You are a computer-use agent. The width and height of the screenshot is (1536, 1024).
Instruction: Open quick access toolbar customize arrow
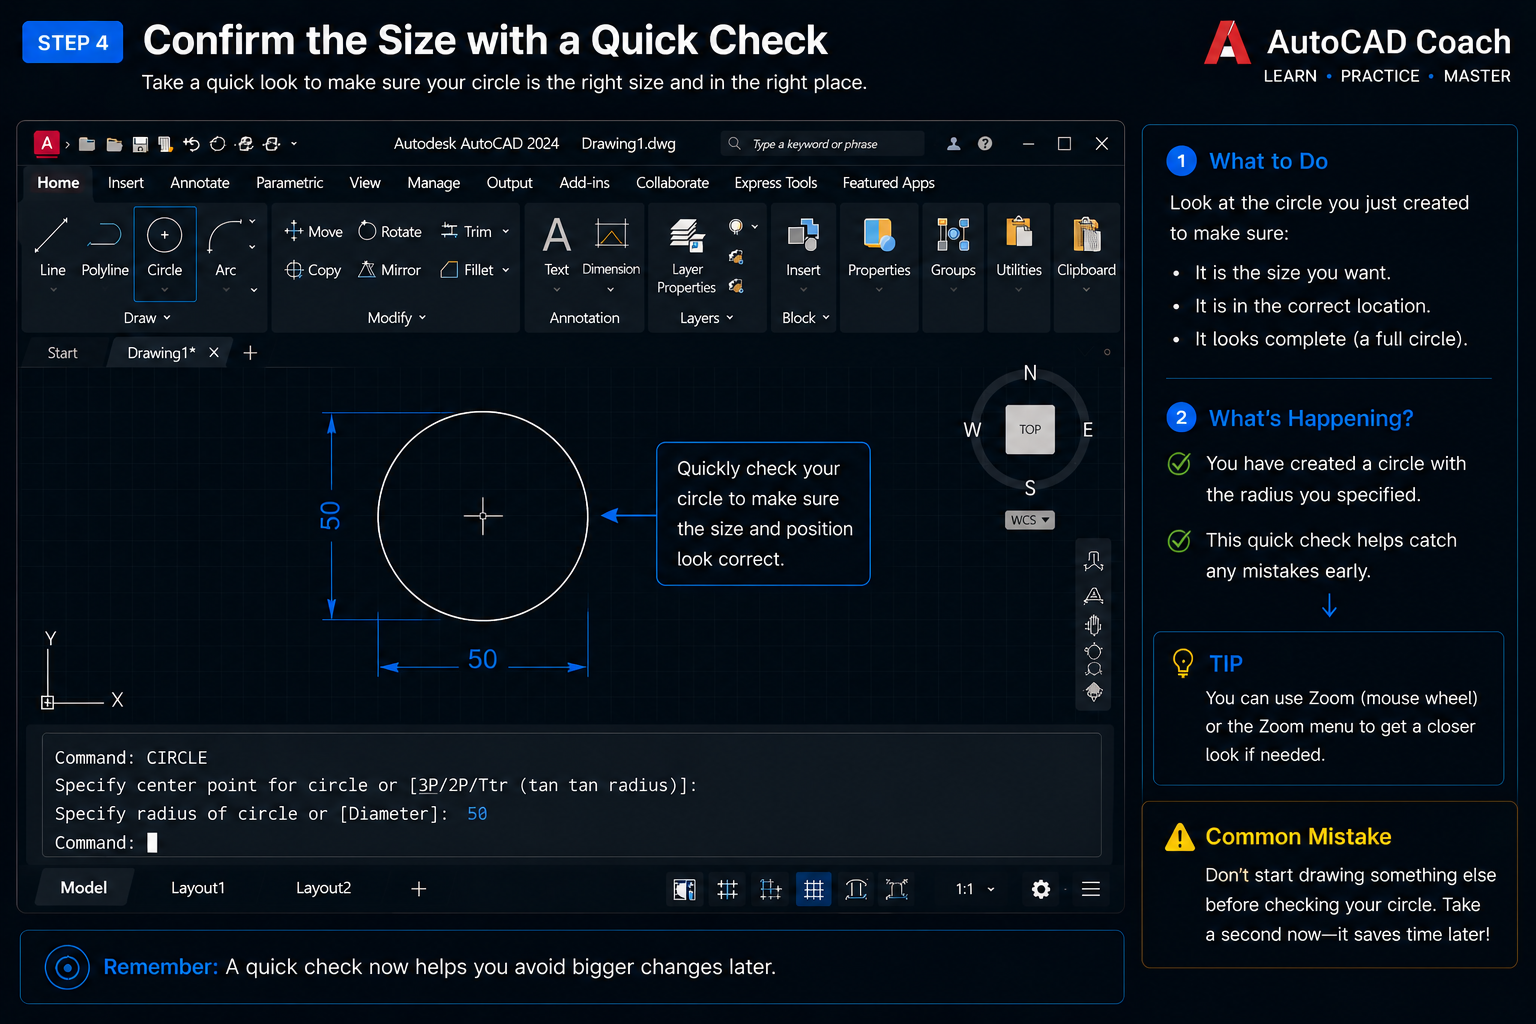[x=294, y=144]
